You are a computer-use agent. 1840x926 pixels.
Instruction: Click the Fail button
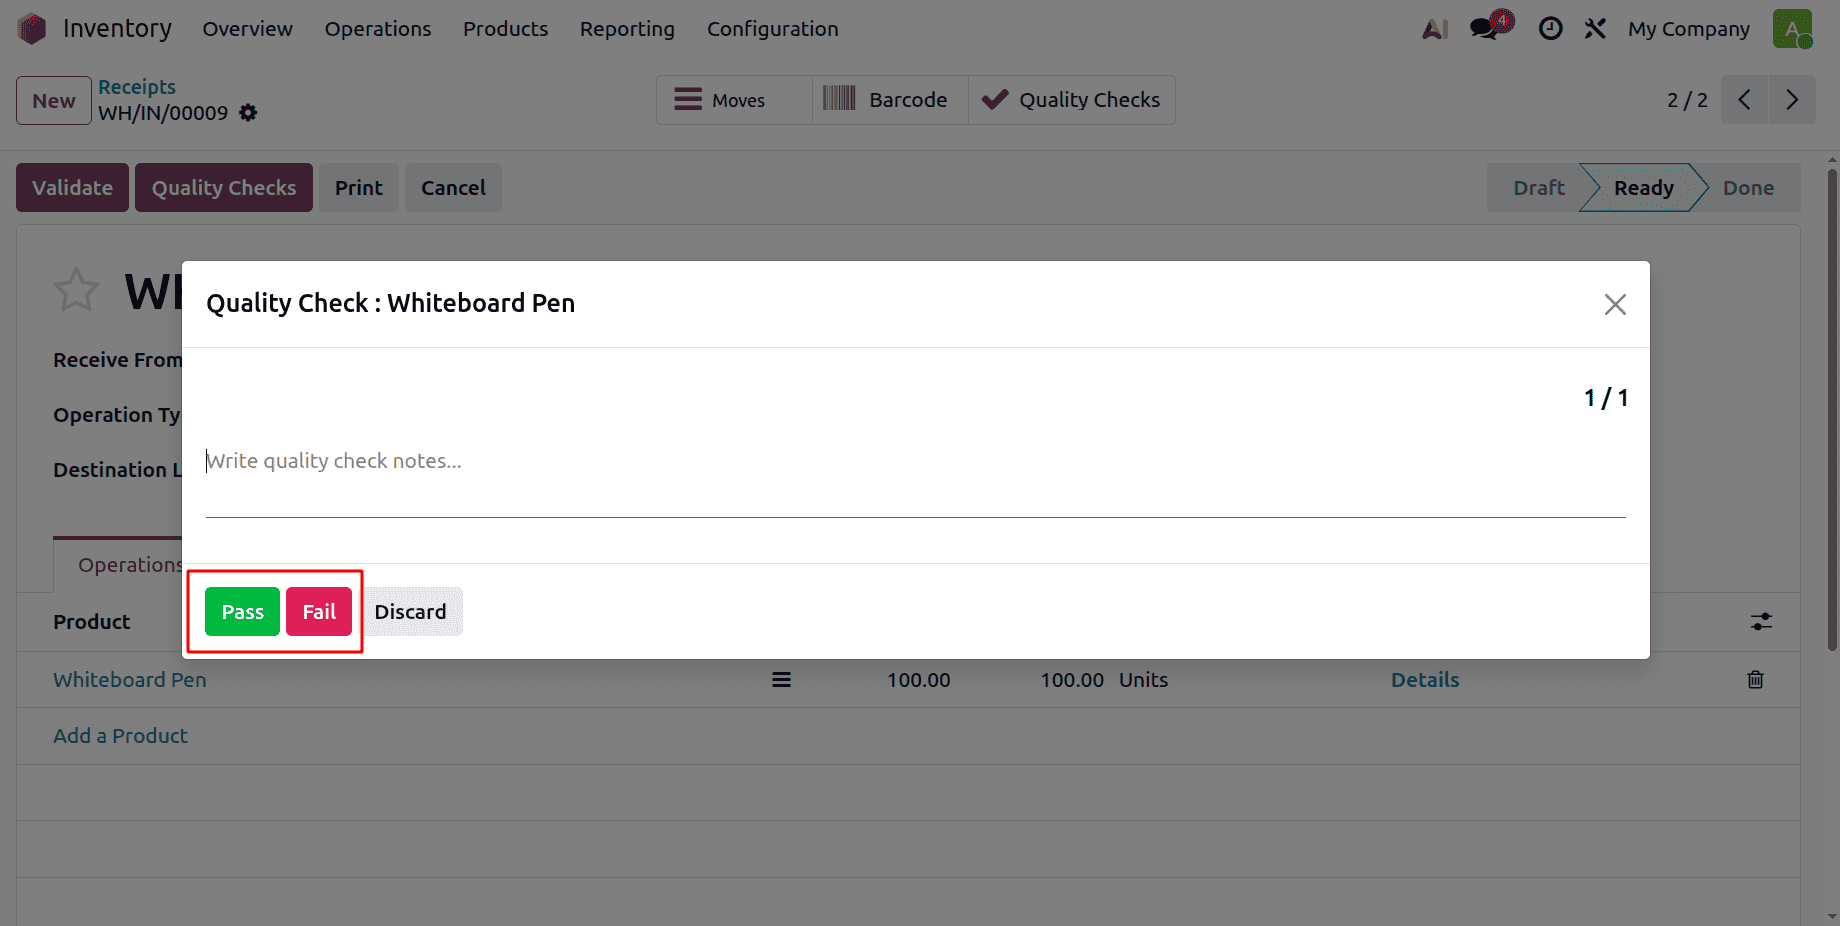pyautogui.click(x=319, y=611)
